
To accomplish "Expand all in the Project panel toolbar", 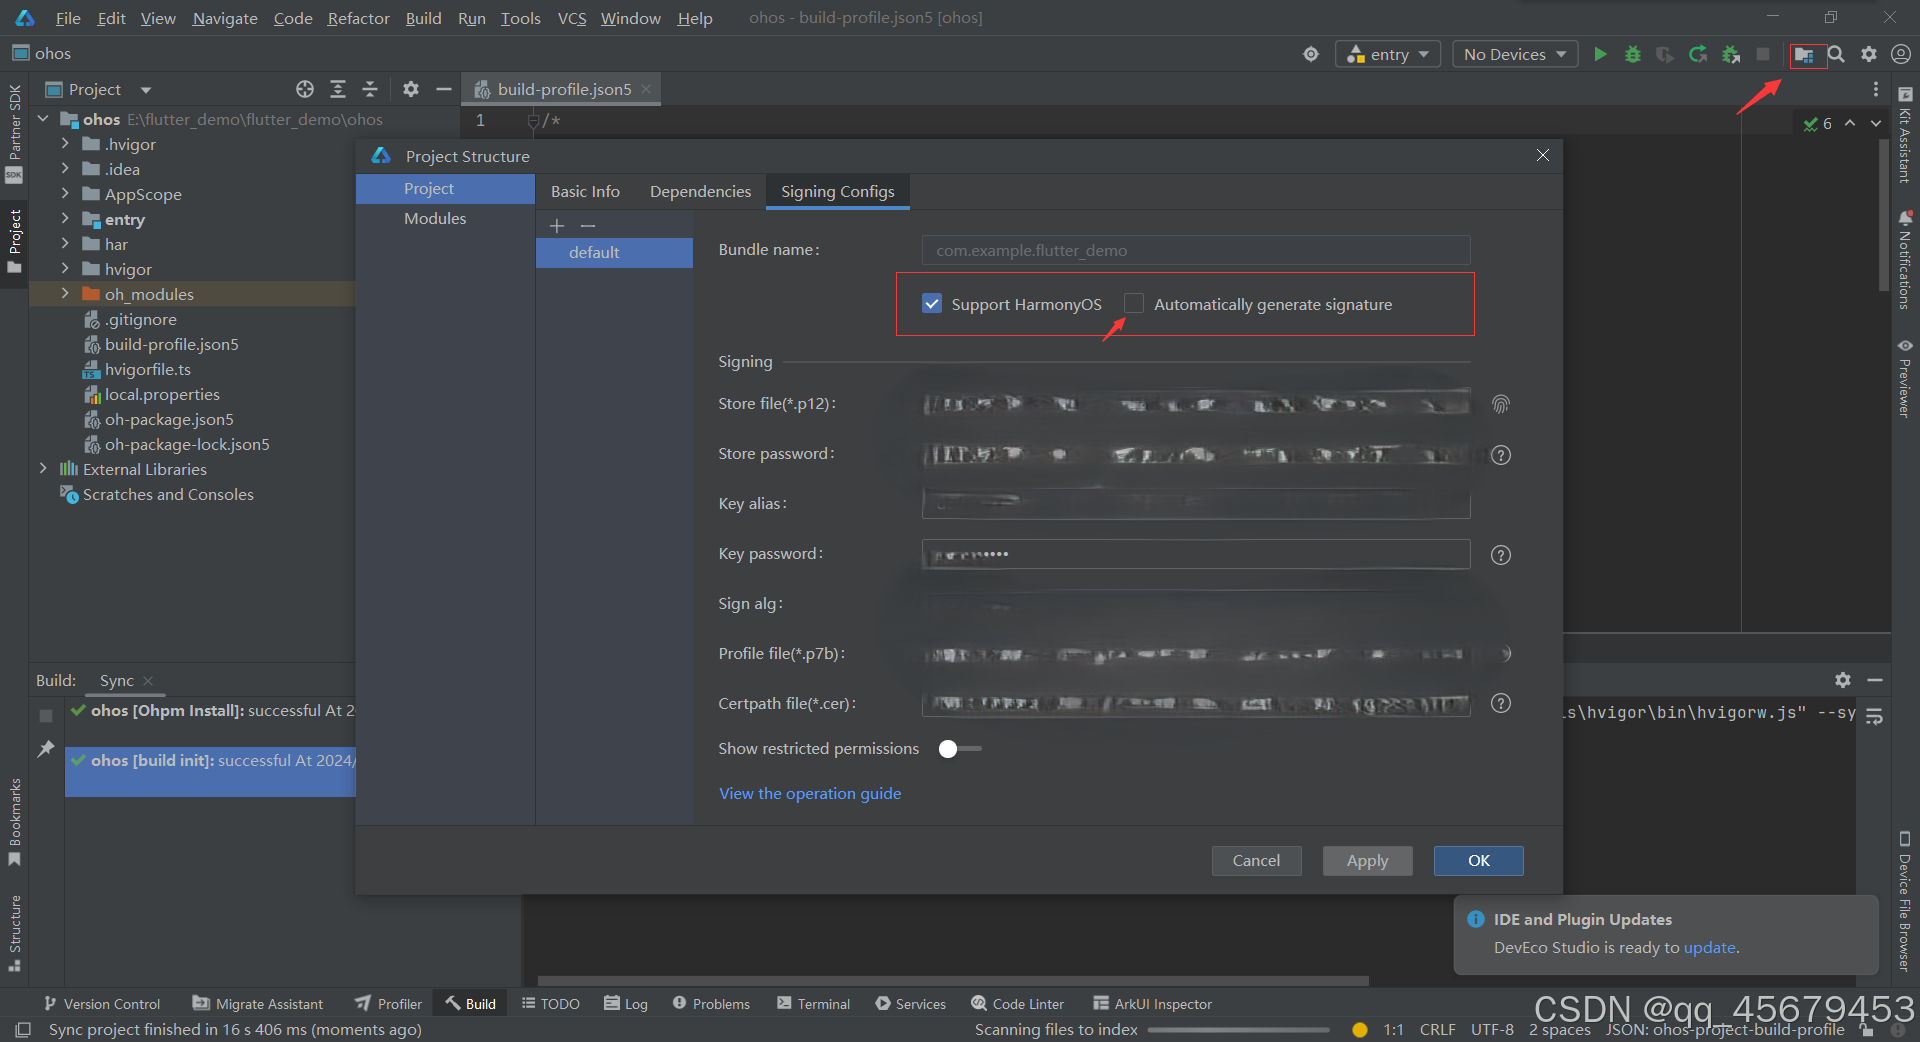I will point(338,89).
